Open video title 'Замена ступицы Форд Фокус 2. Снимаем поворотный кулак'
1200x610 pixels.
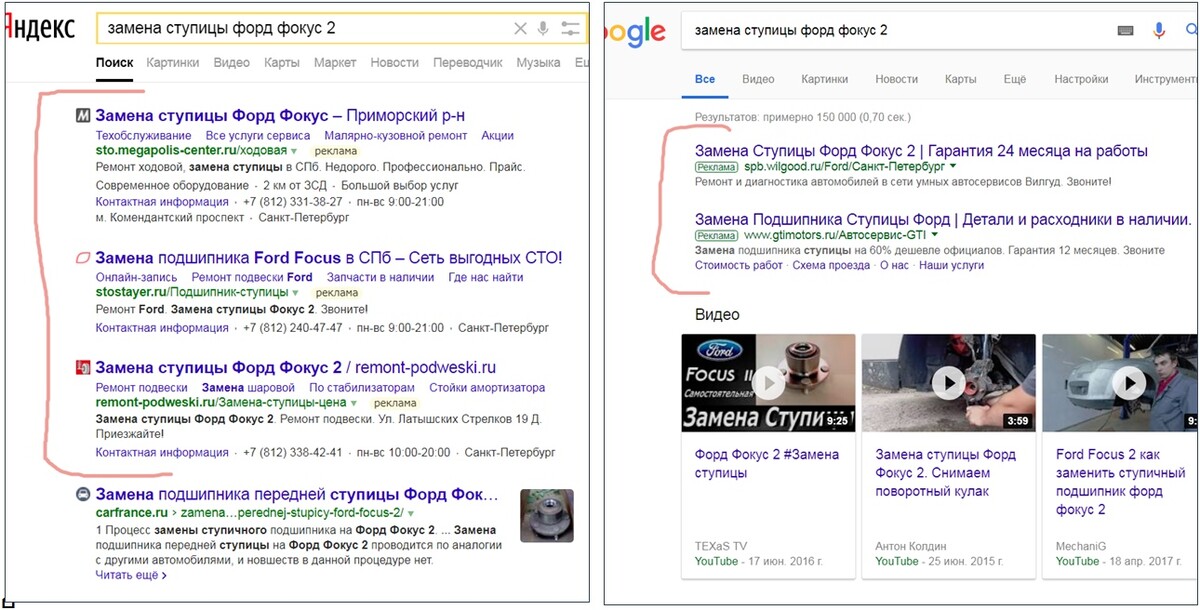click(x=945, y=472)
